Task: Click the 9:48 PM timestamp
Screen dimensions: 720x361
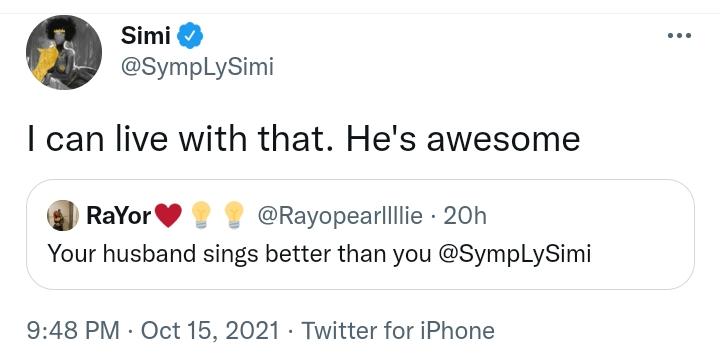Action: (73, 331)
